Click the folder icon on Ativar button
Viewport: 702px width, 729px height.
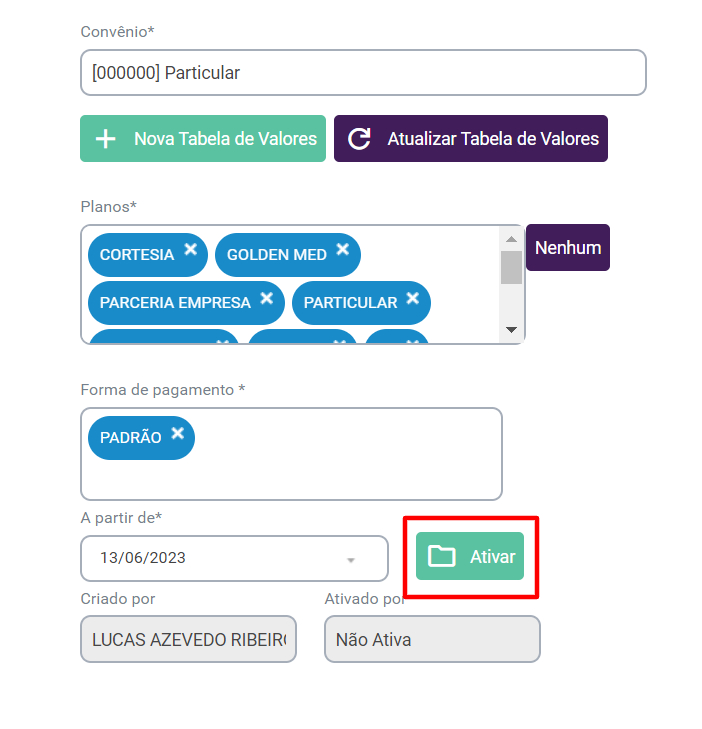pos(442,557)
